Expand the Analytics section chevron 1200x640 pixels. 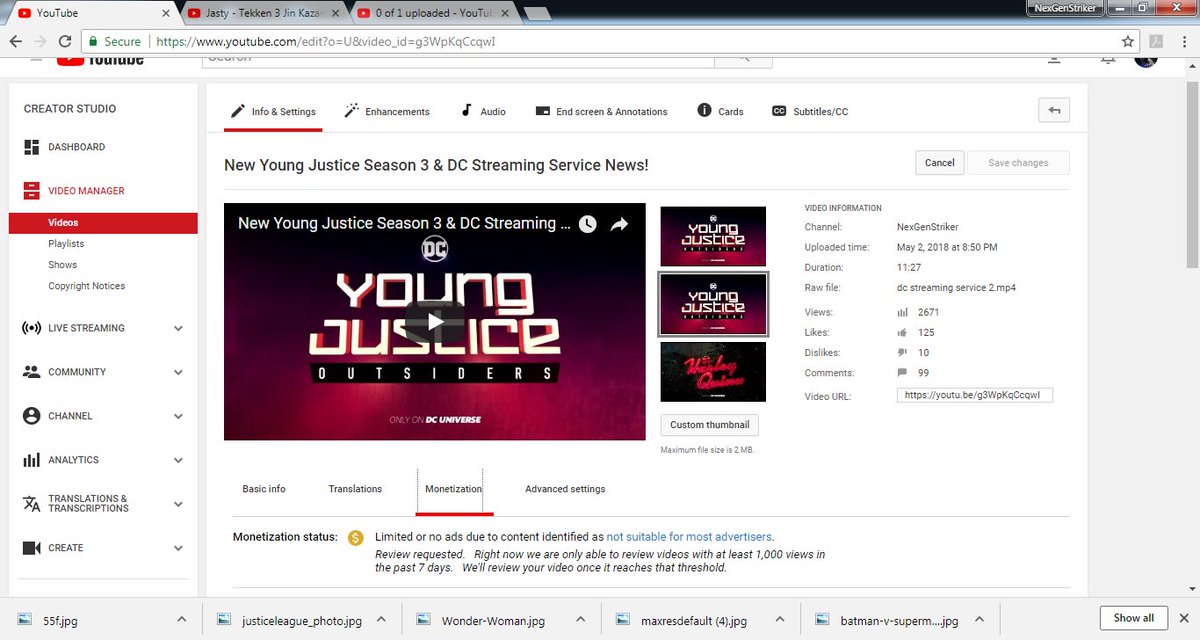(x=178, y=460)
